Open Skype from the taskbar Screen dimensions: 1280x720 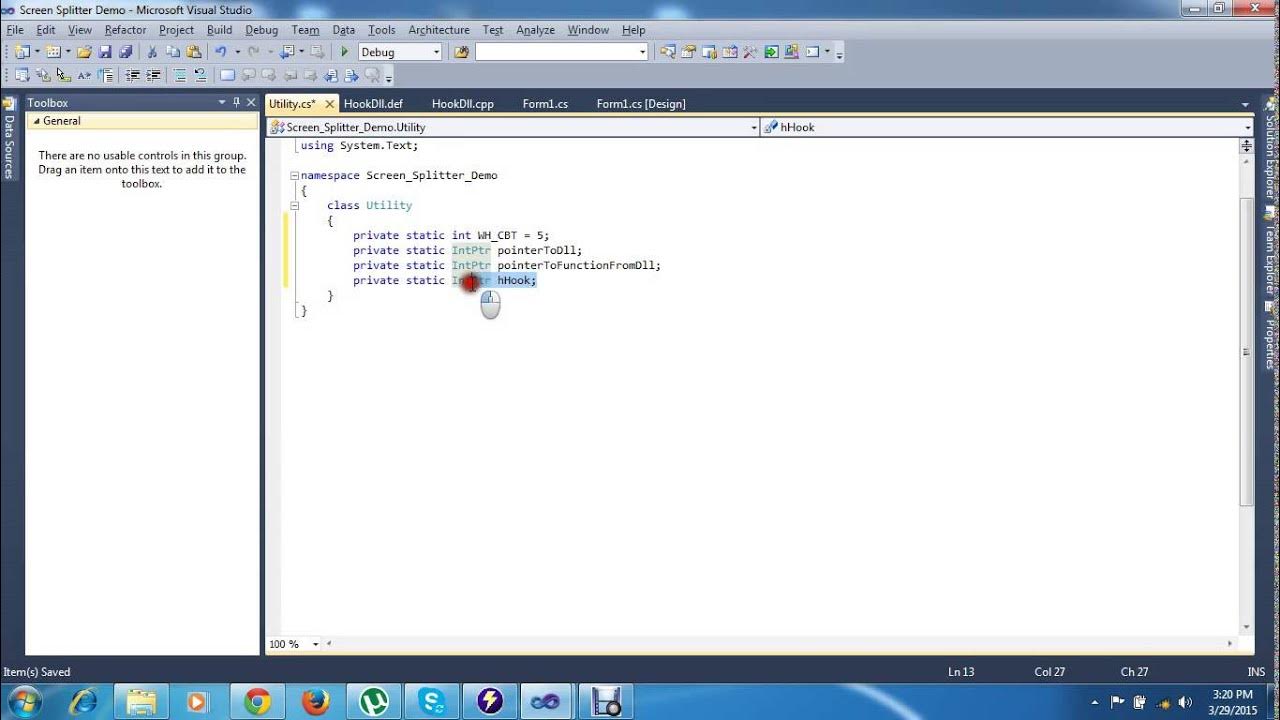[432, 701]
